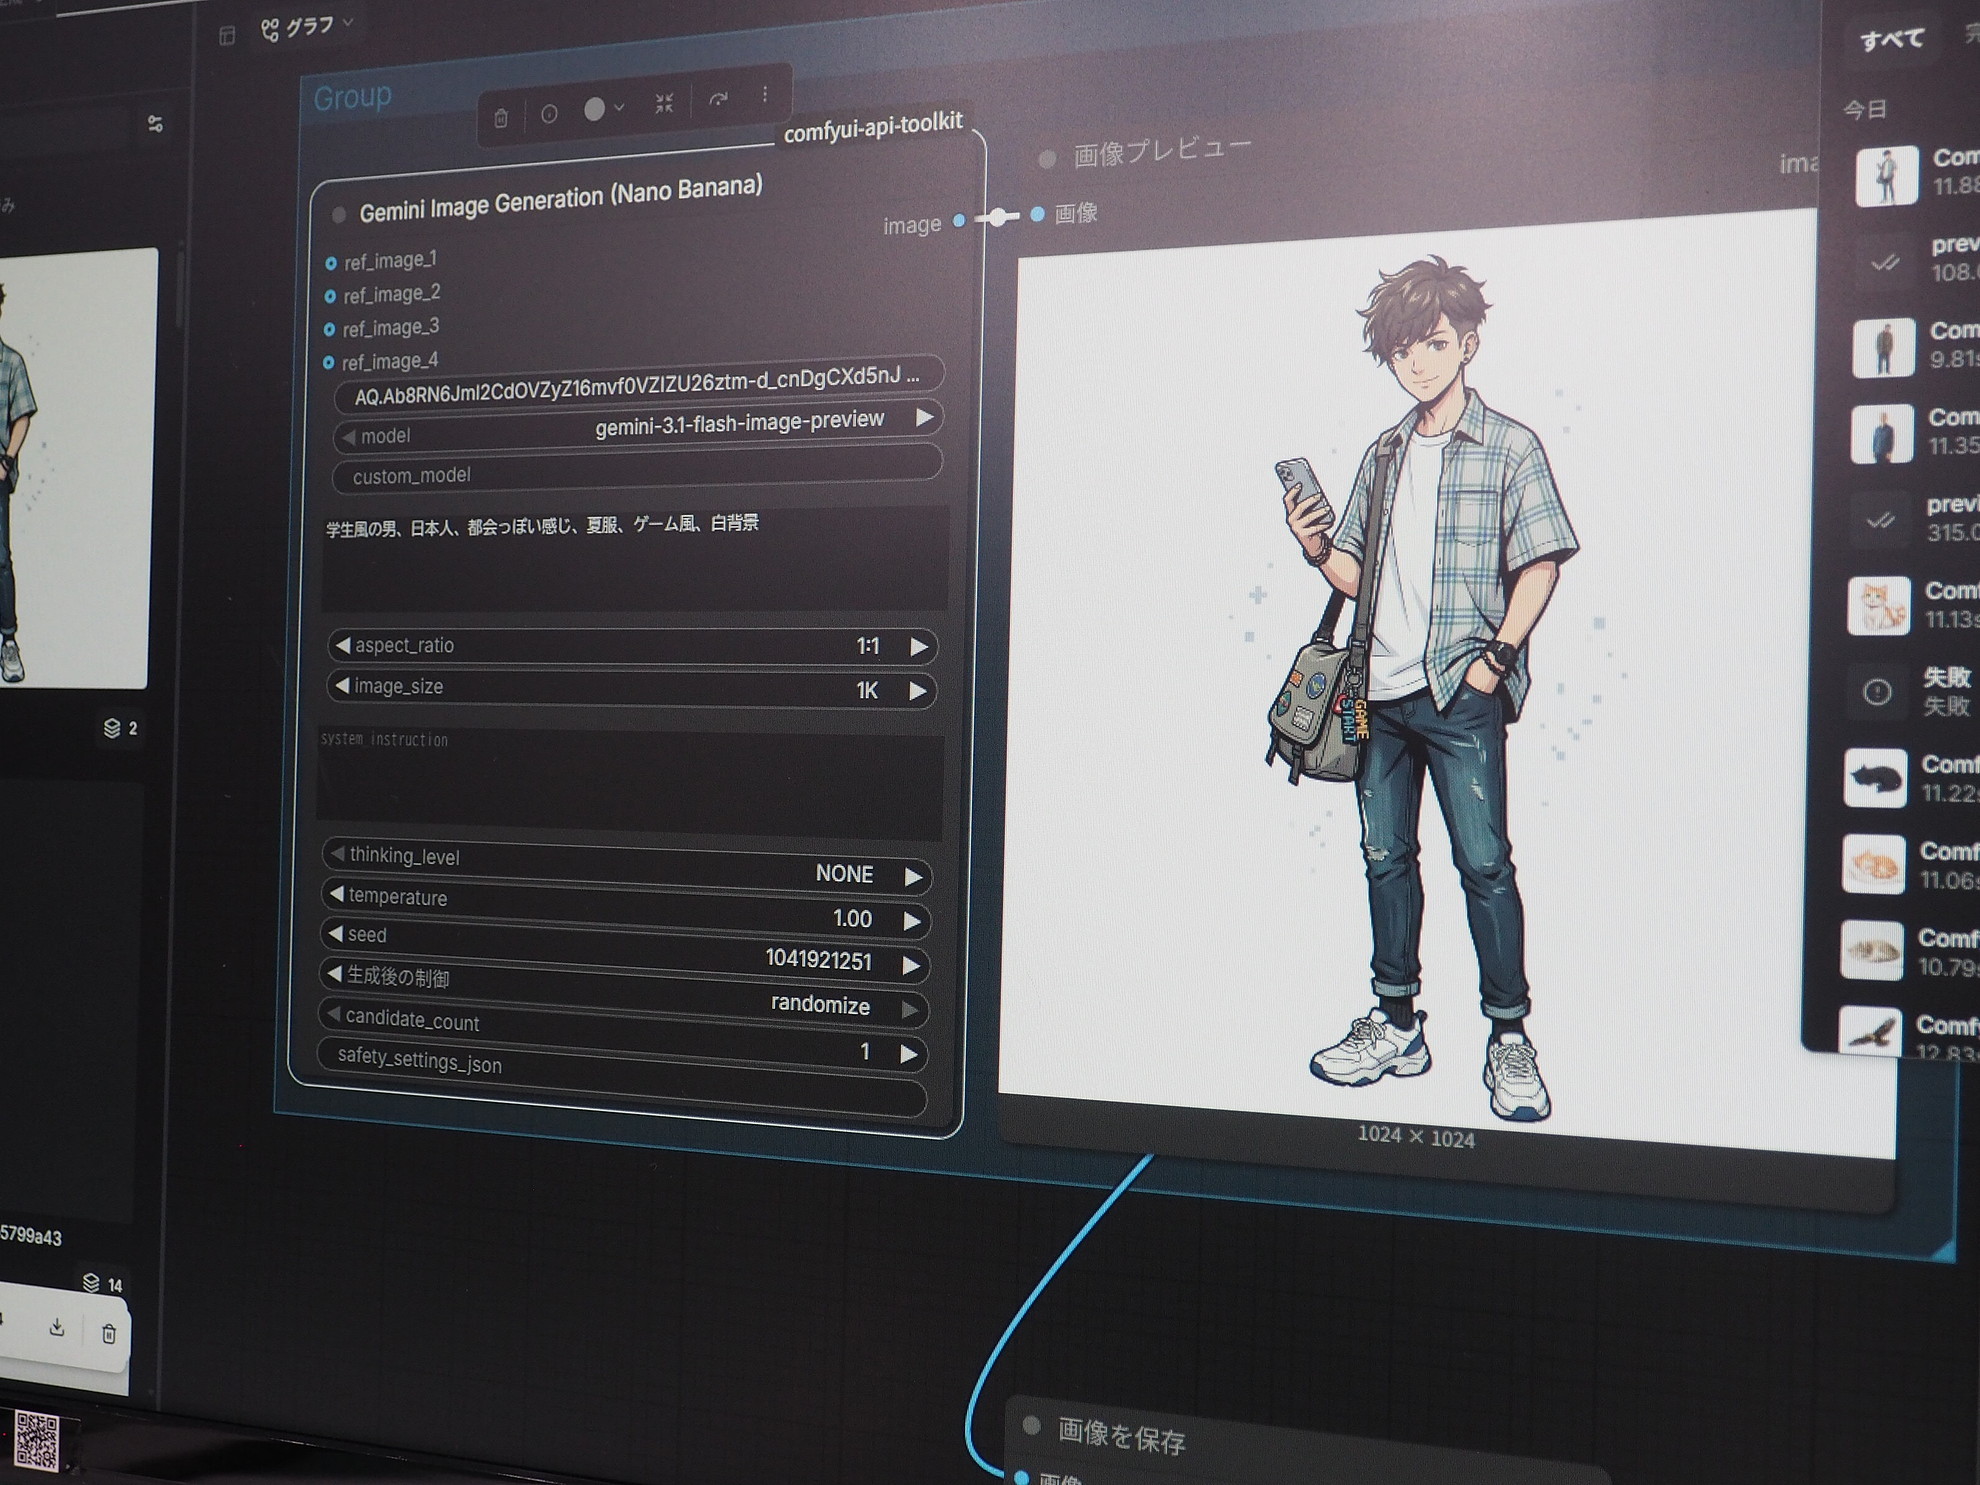This screenshot has height=1485, width=1980.
Task: Open the three-dot more options menu
Action: (765, 94)
